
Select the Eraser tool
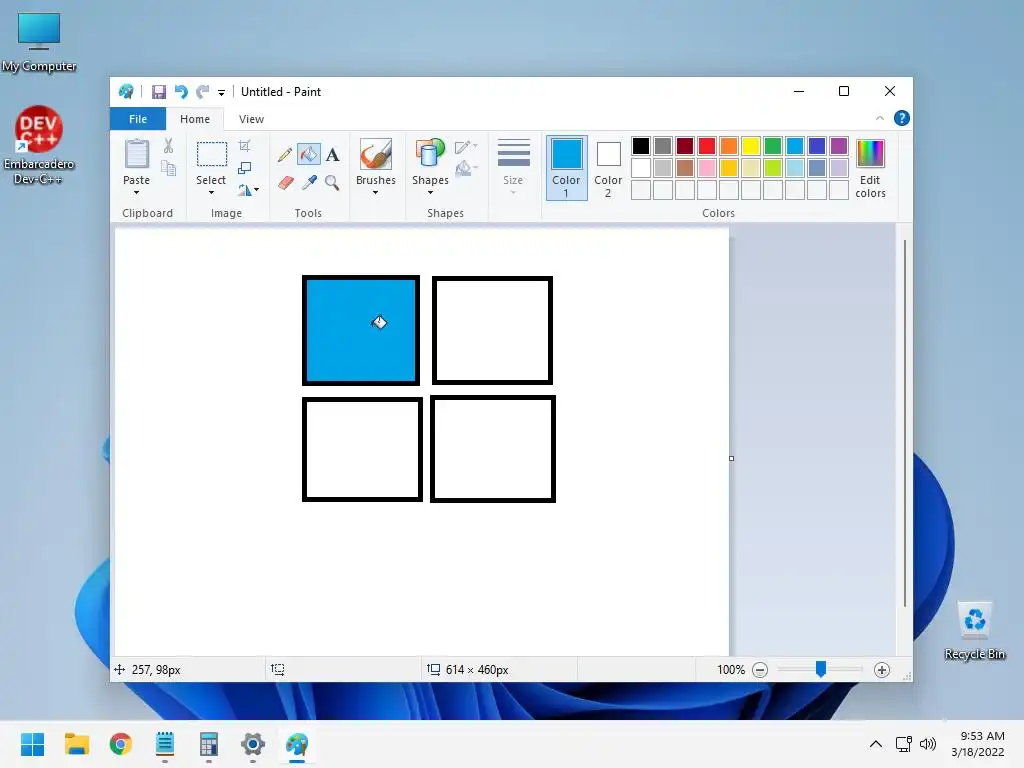click(285, 182)
